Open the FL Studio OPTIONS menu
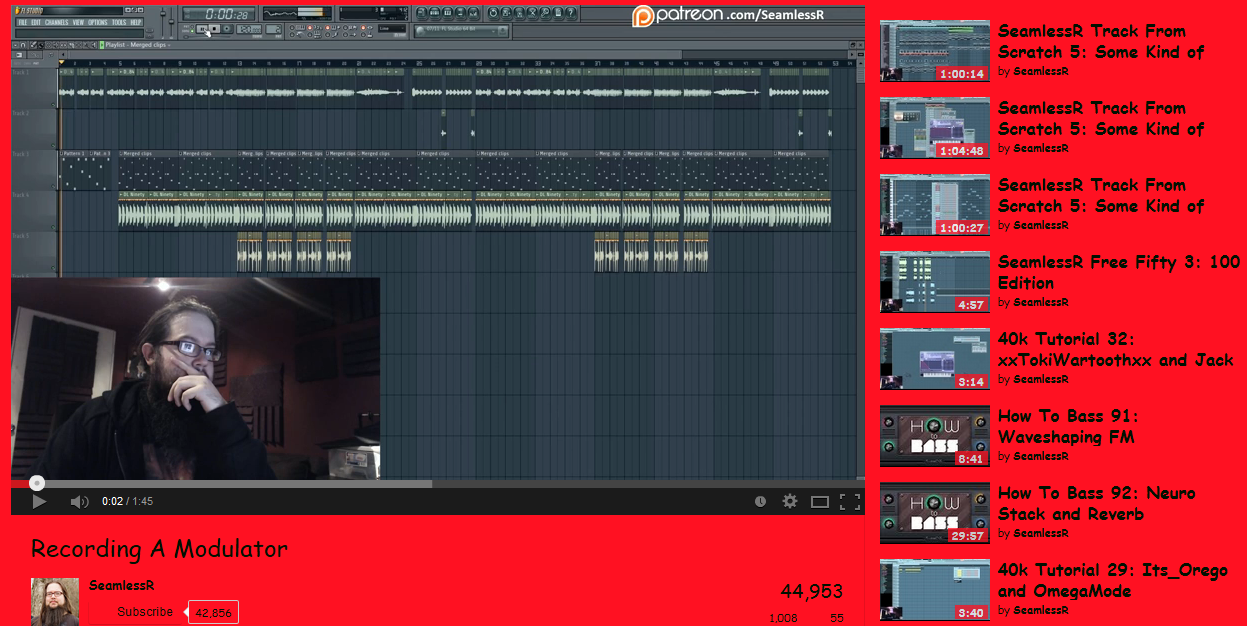Image resolution: width=1247 pixels, height=626 pixels. coord(98,22)
